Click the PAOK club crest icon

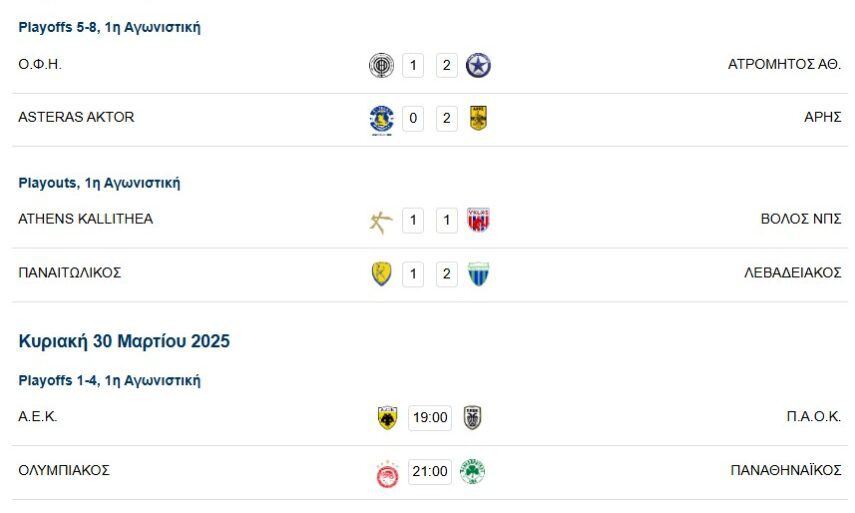472,418
